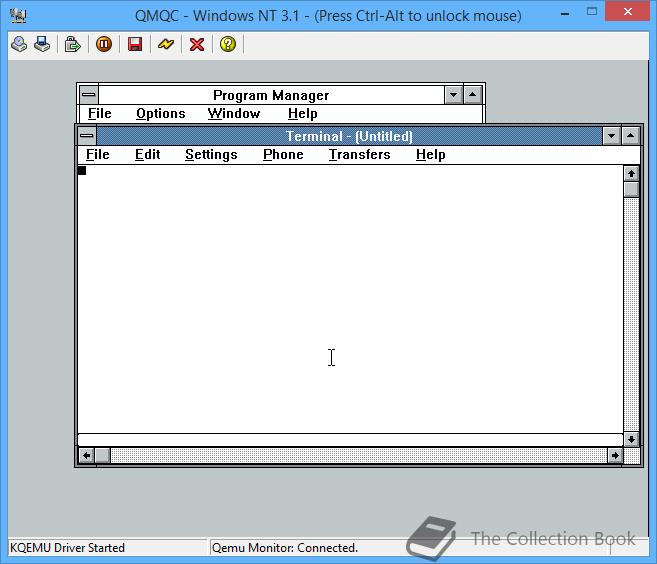Image resolution: width=657 pixels, height=564 pixels.
Task: Click the Terminal vertical scroll down arrow
Action: [631, 439]
